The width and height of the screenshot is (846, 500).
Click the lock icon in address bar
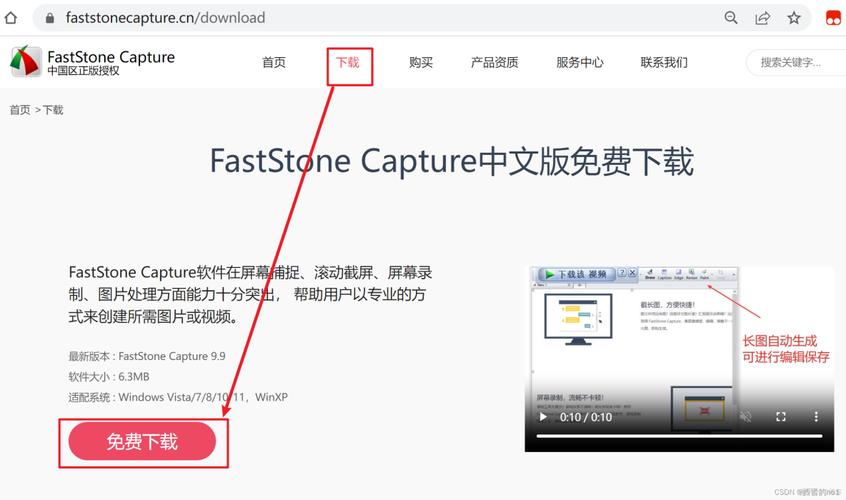click(50, 18)
